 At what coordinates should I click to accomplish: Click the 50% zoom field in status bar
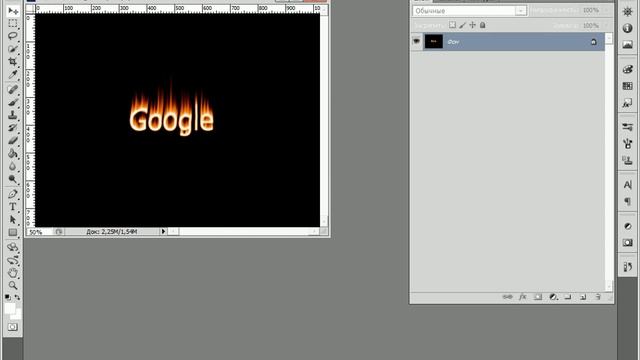39,232
